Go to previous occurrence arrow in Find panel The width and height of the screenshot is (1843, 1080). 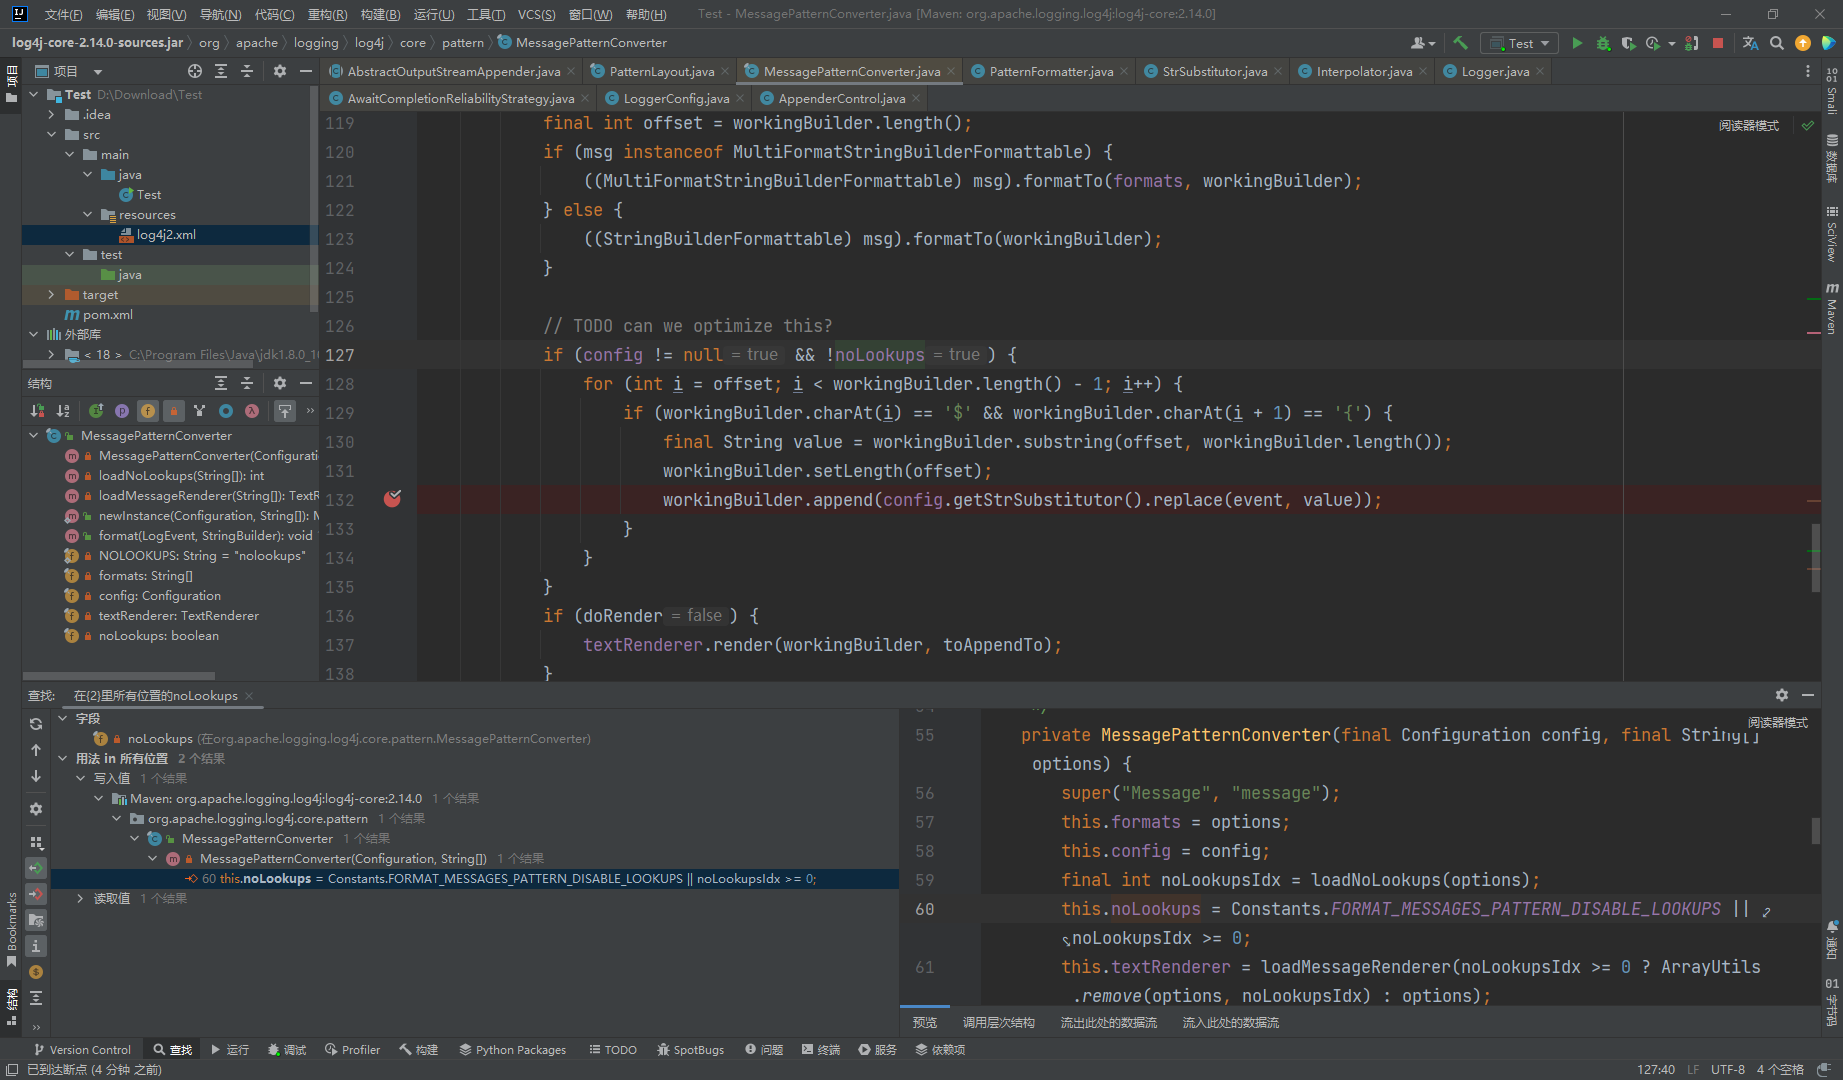[36, 750]
